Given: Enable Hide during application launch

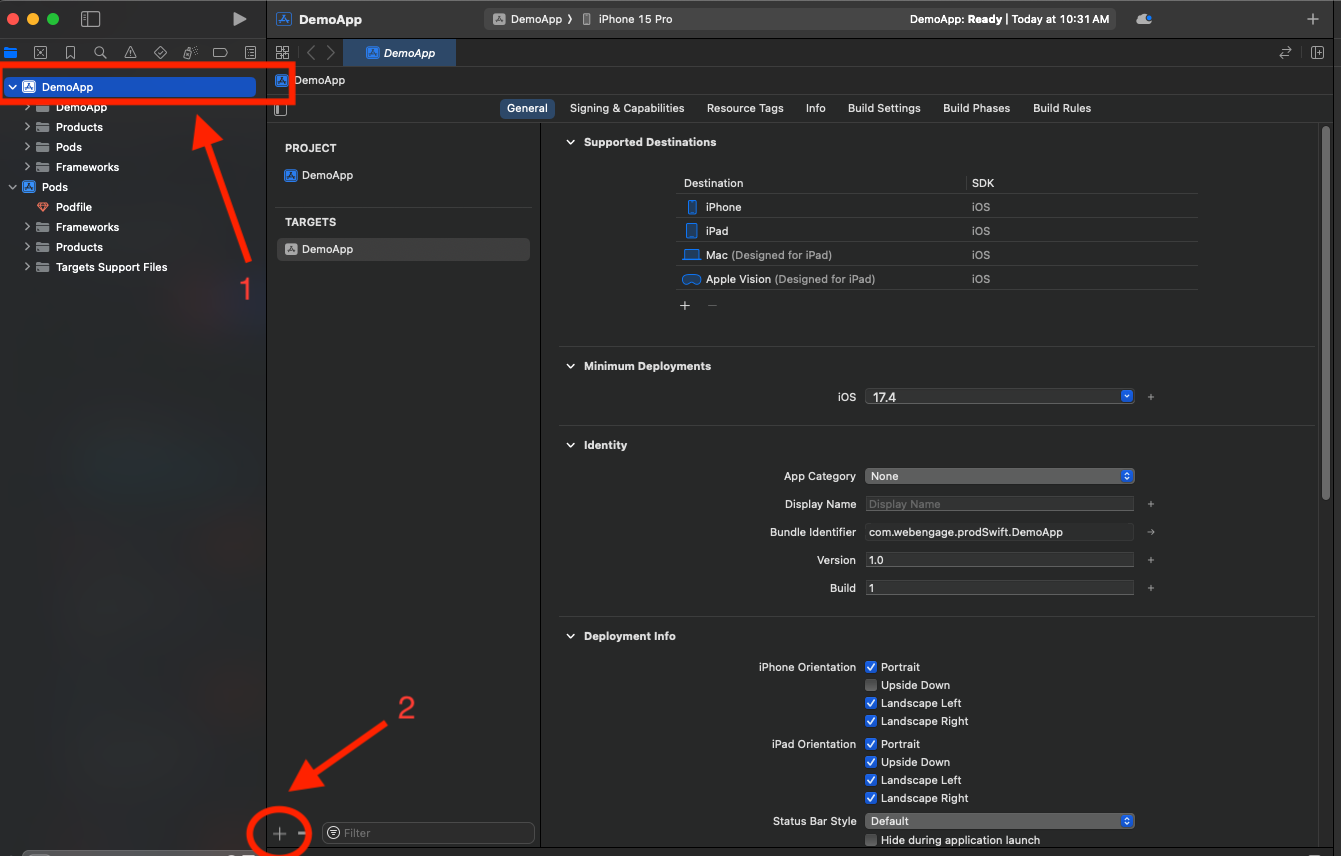Looking at the screenshot, I should coord(871,840).
